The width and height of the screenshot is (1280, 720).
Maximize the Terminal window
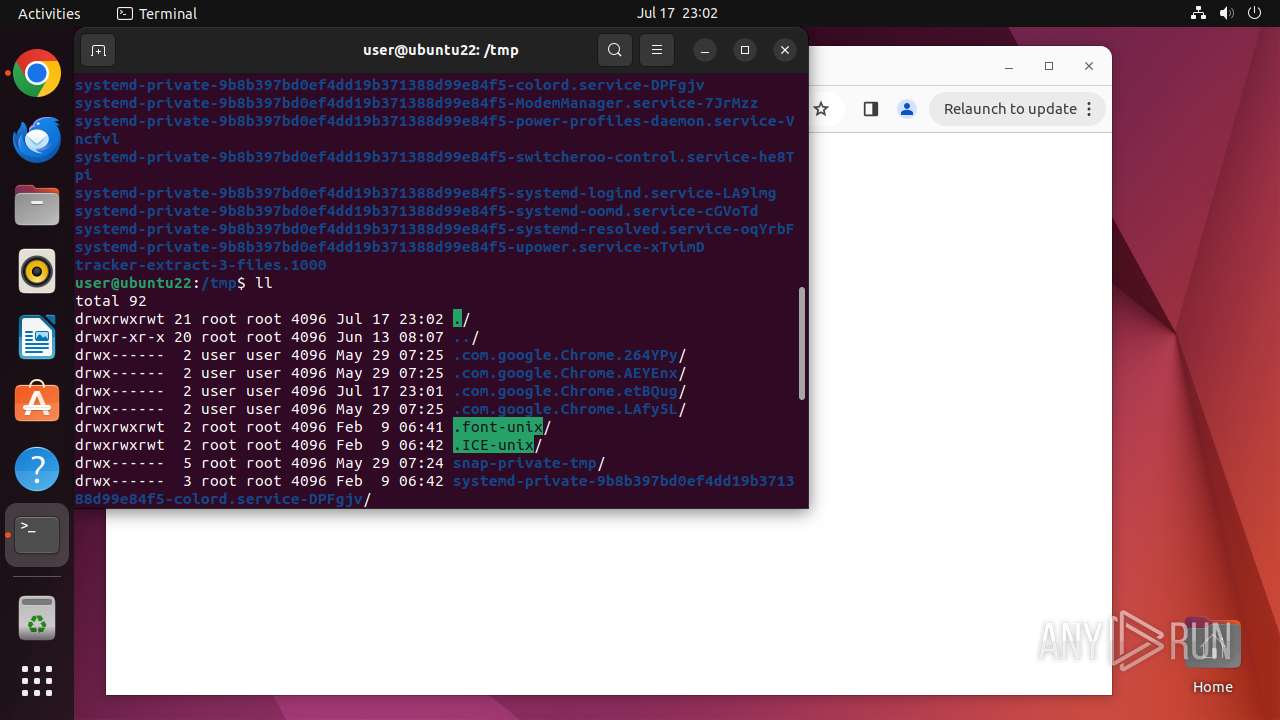pyautogui.click(x=745, y=50)
